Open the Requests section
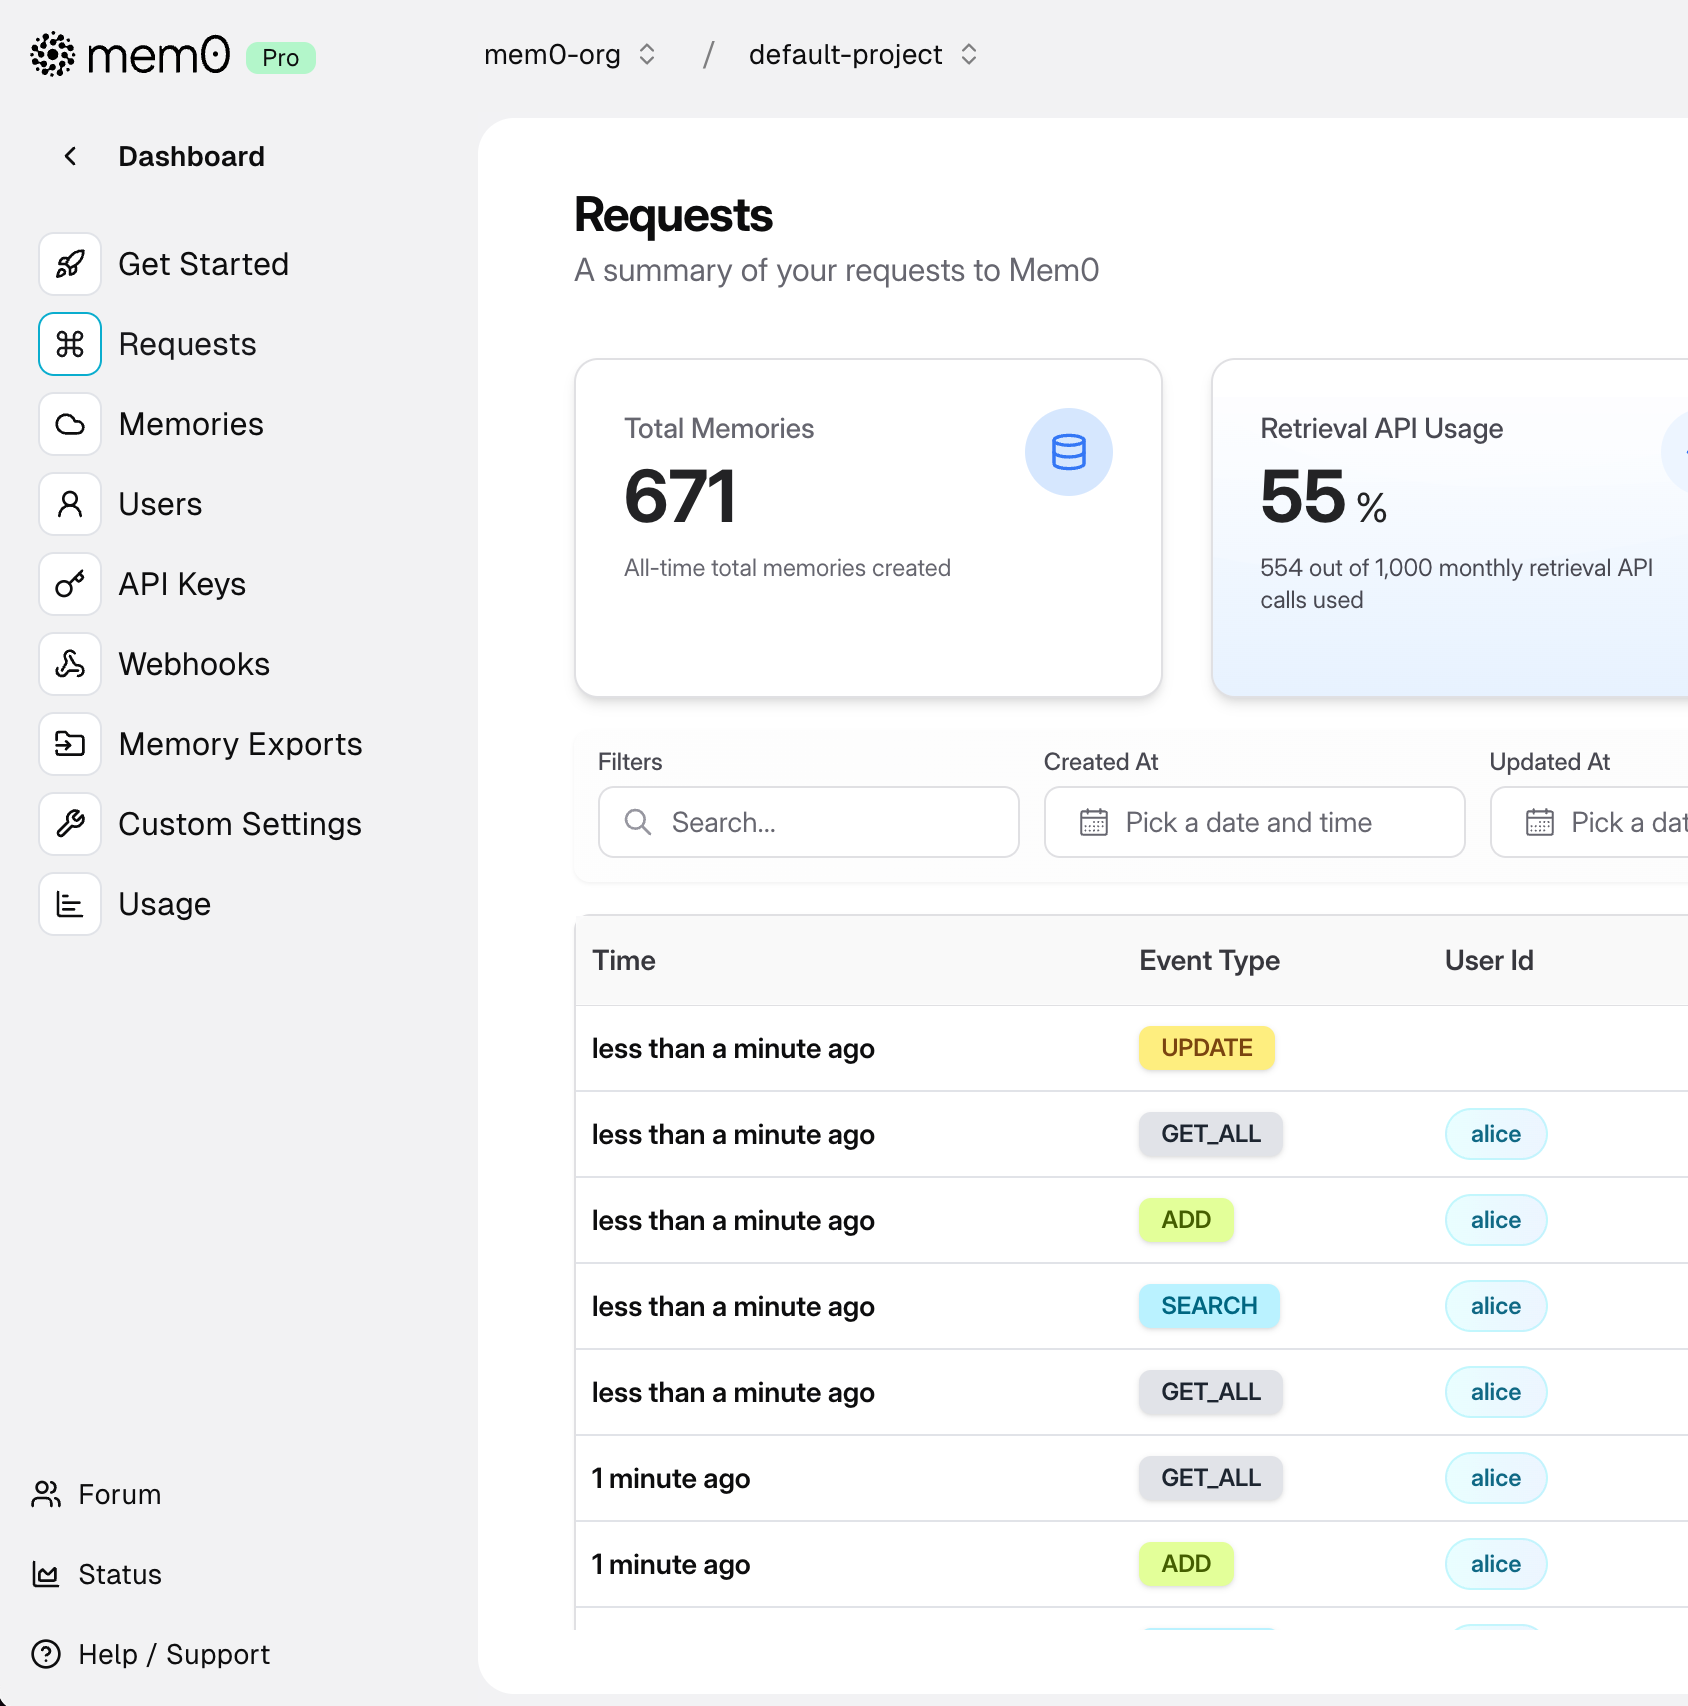1688x1706 pixels. [x=187, y=344]
